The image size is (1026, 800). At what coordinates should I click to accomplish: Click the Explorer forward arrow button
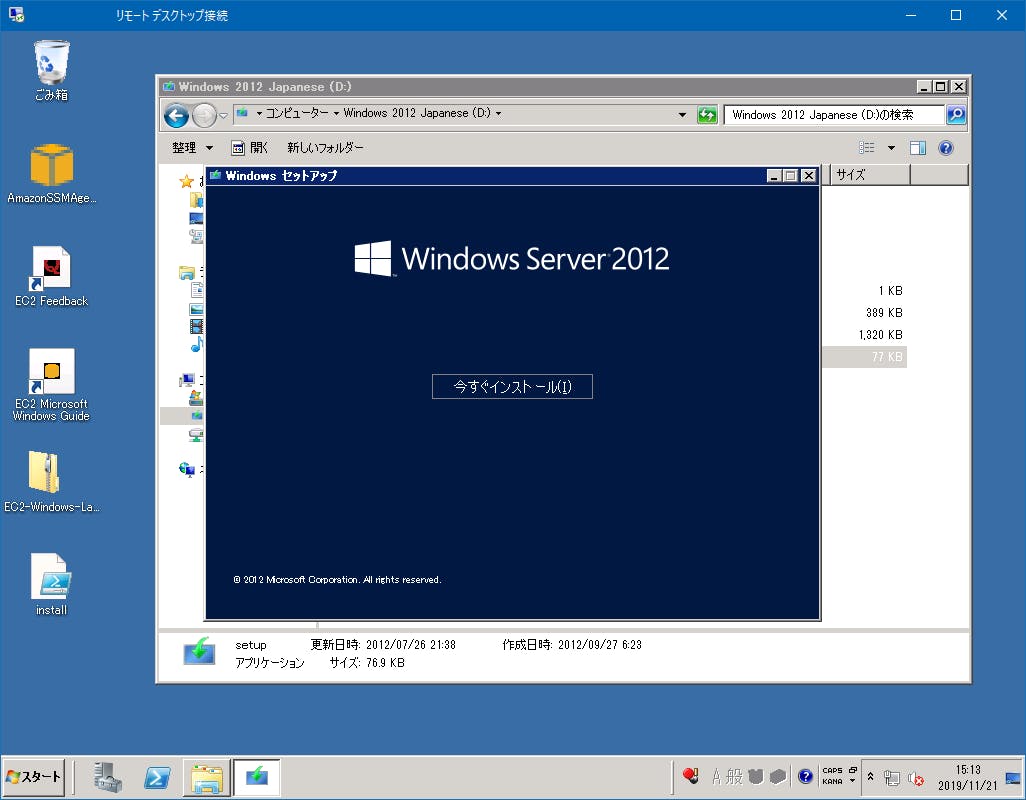coord(204,116)
